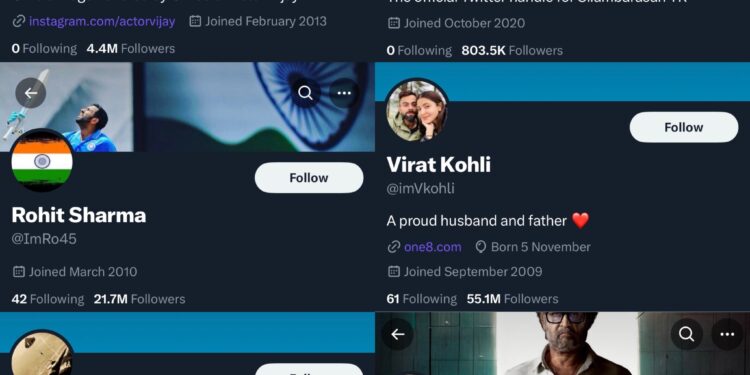View Rohit Sharma's 21.7M followers list
This screenshot has width=750, height=375.
coord(139,299)
